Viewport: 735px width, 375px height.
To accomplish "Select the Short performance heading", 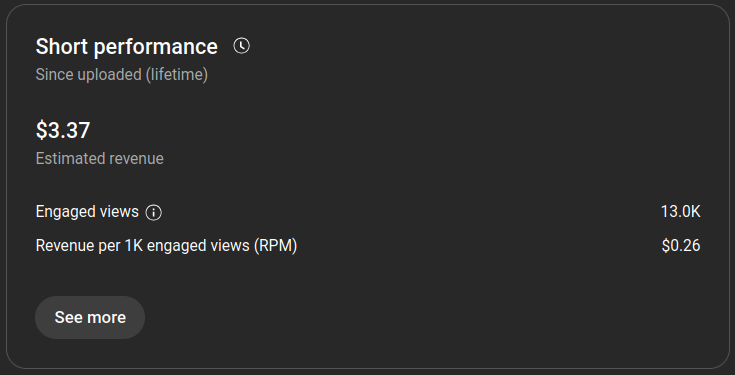I will point(127,47).
